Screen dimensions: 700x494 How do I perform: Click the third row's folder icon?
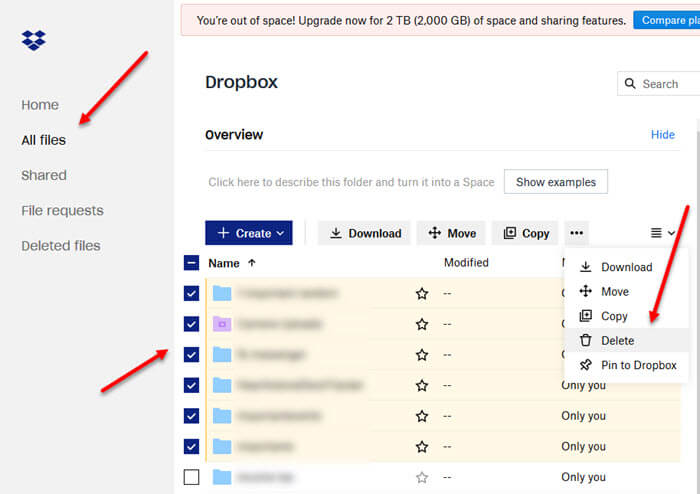[222, 355]
